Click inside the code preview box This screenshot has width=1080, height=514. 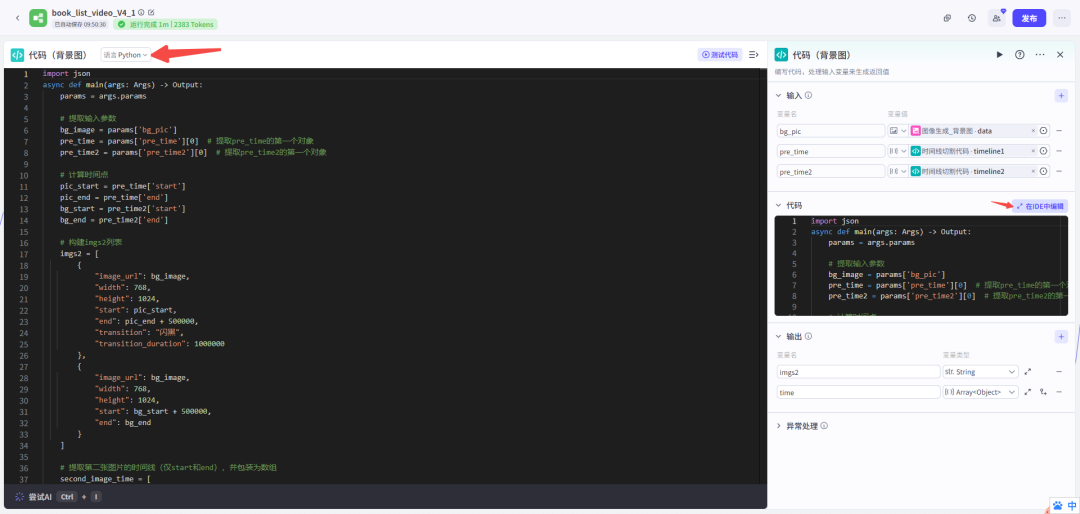pyautogui.click(x=921, y=266)
